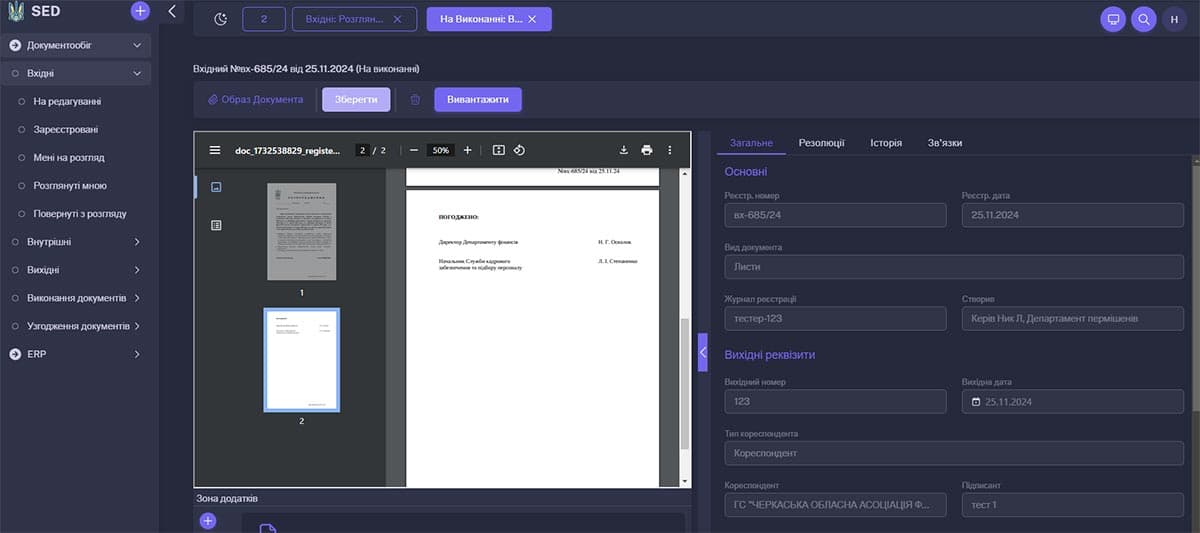Click the plus icon next to SED logo
Viewport: 1200px width, 533px height.
[140, 12]
